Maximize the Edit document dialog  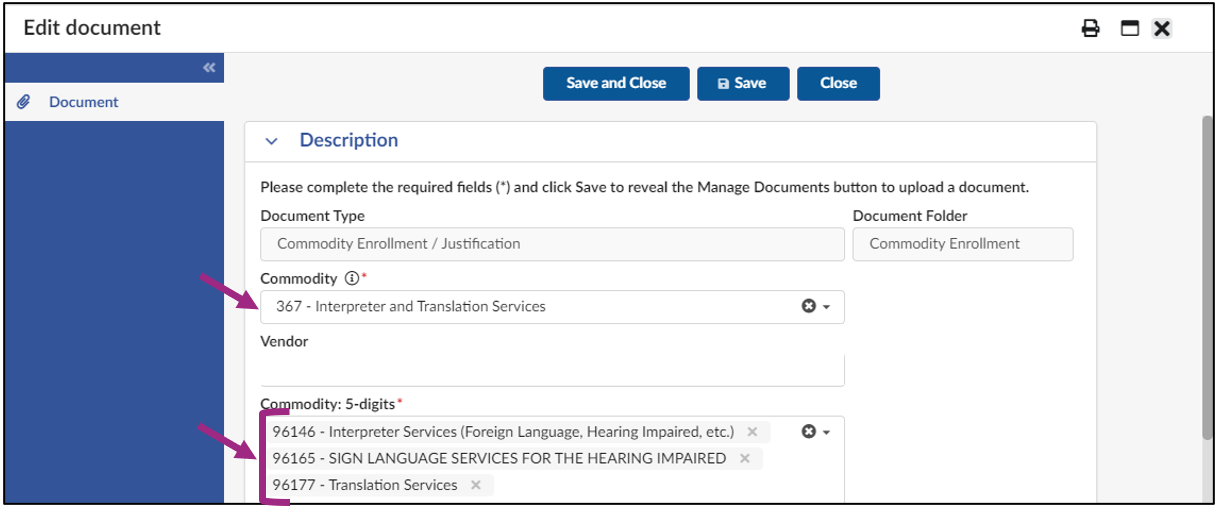1130,28
